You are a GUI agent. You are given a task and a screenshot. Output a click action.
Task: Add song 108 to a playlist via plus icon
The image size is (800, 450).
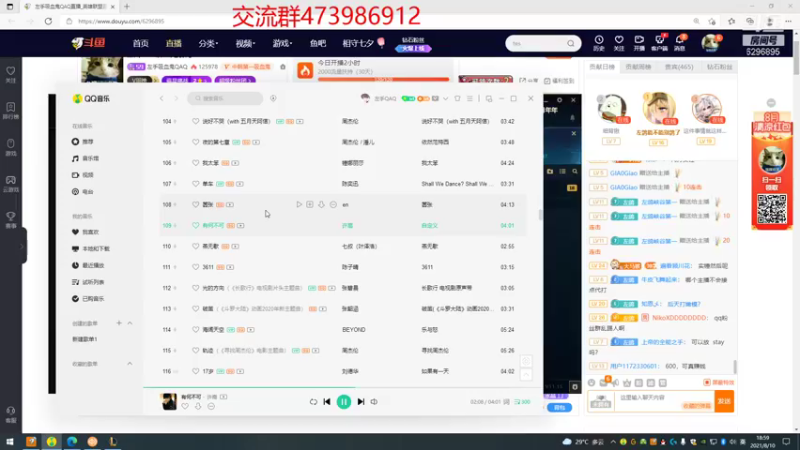pyautogui.click(x=310, y=205)
